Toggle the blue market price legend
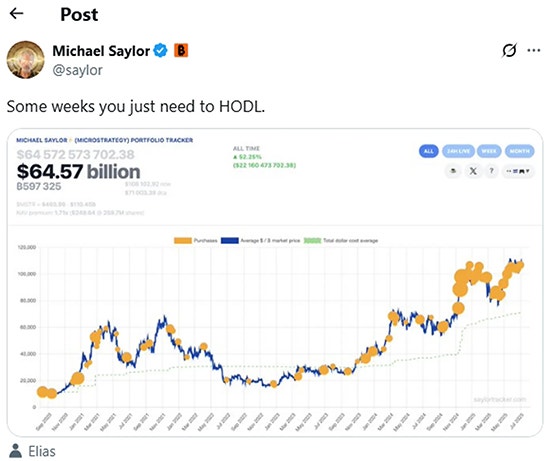Image resolution: width=550 pixels, height=461 pixels. [x=230, y=241]
